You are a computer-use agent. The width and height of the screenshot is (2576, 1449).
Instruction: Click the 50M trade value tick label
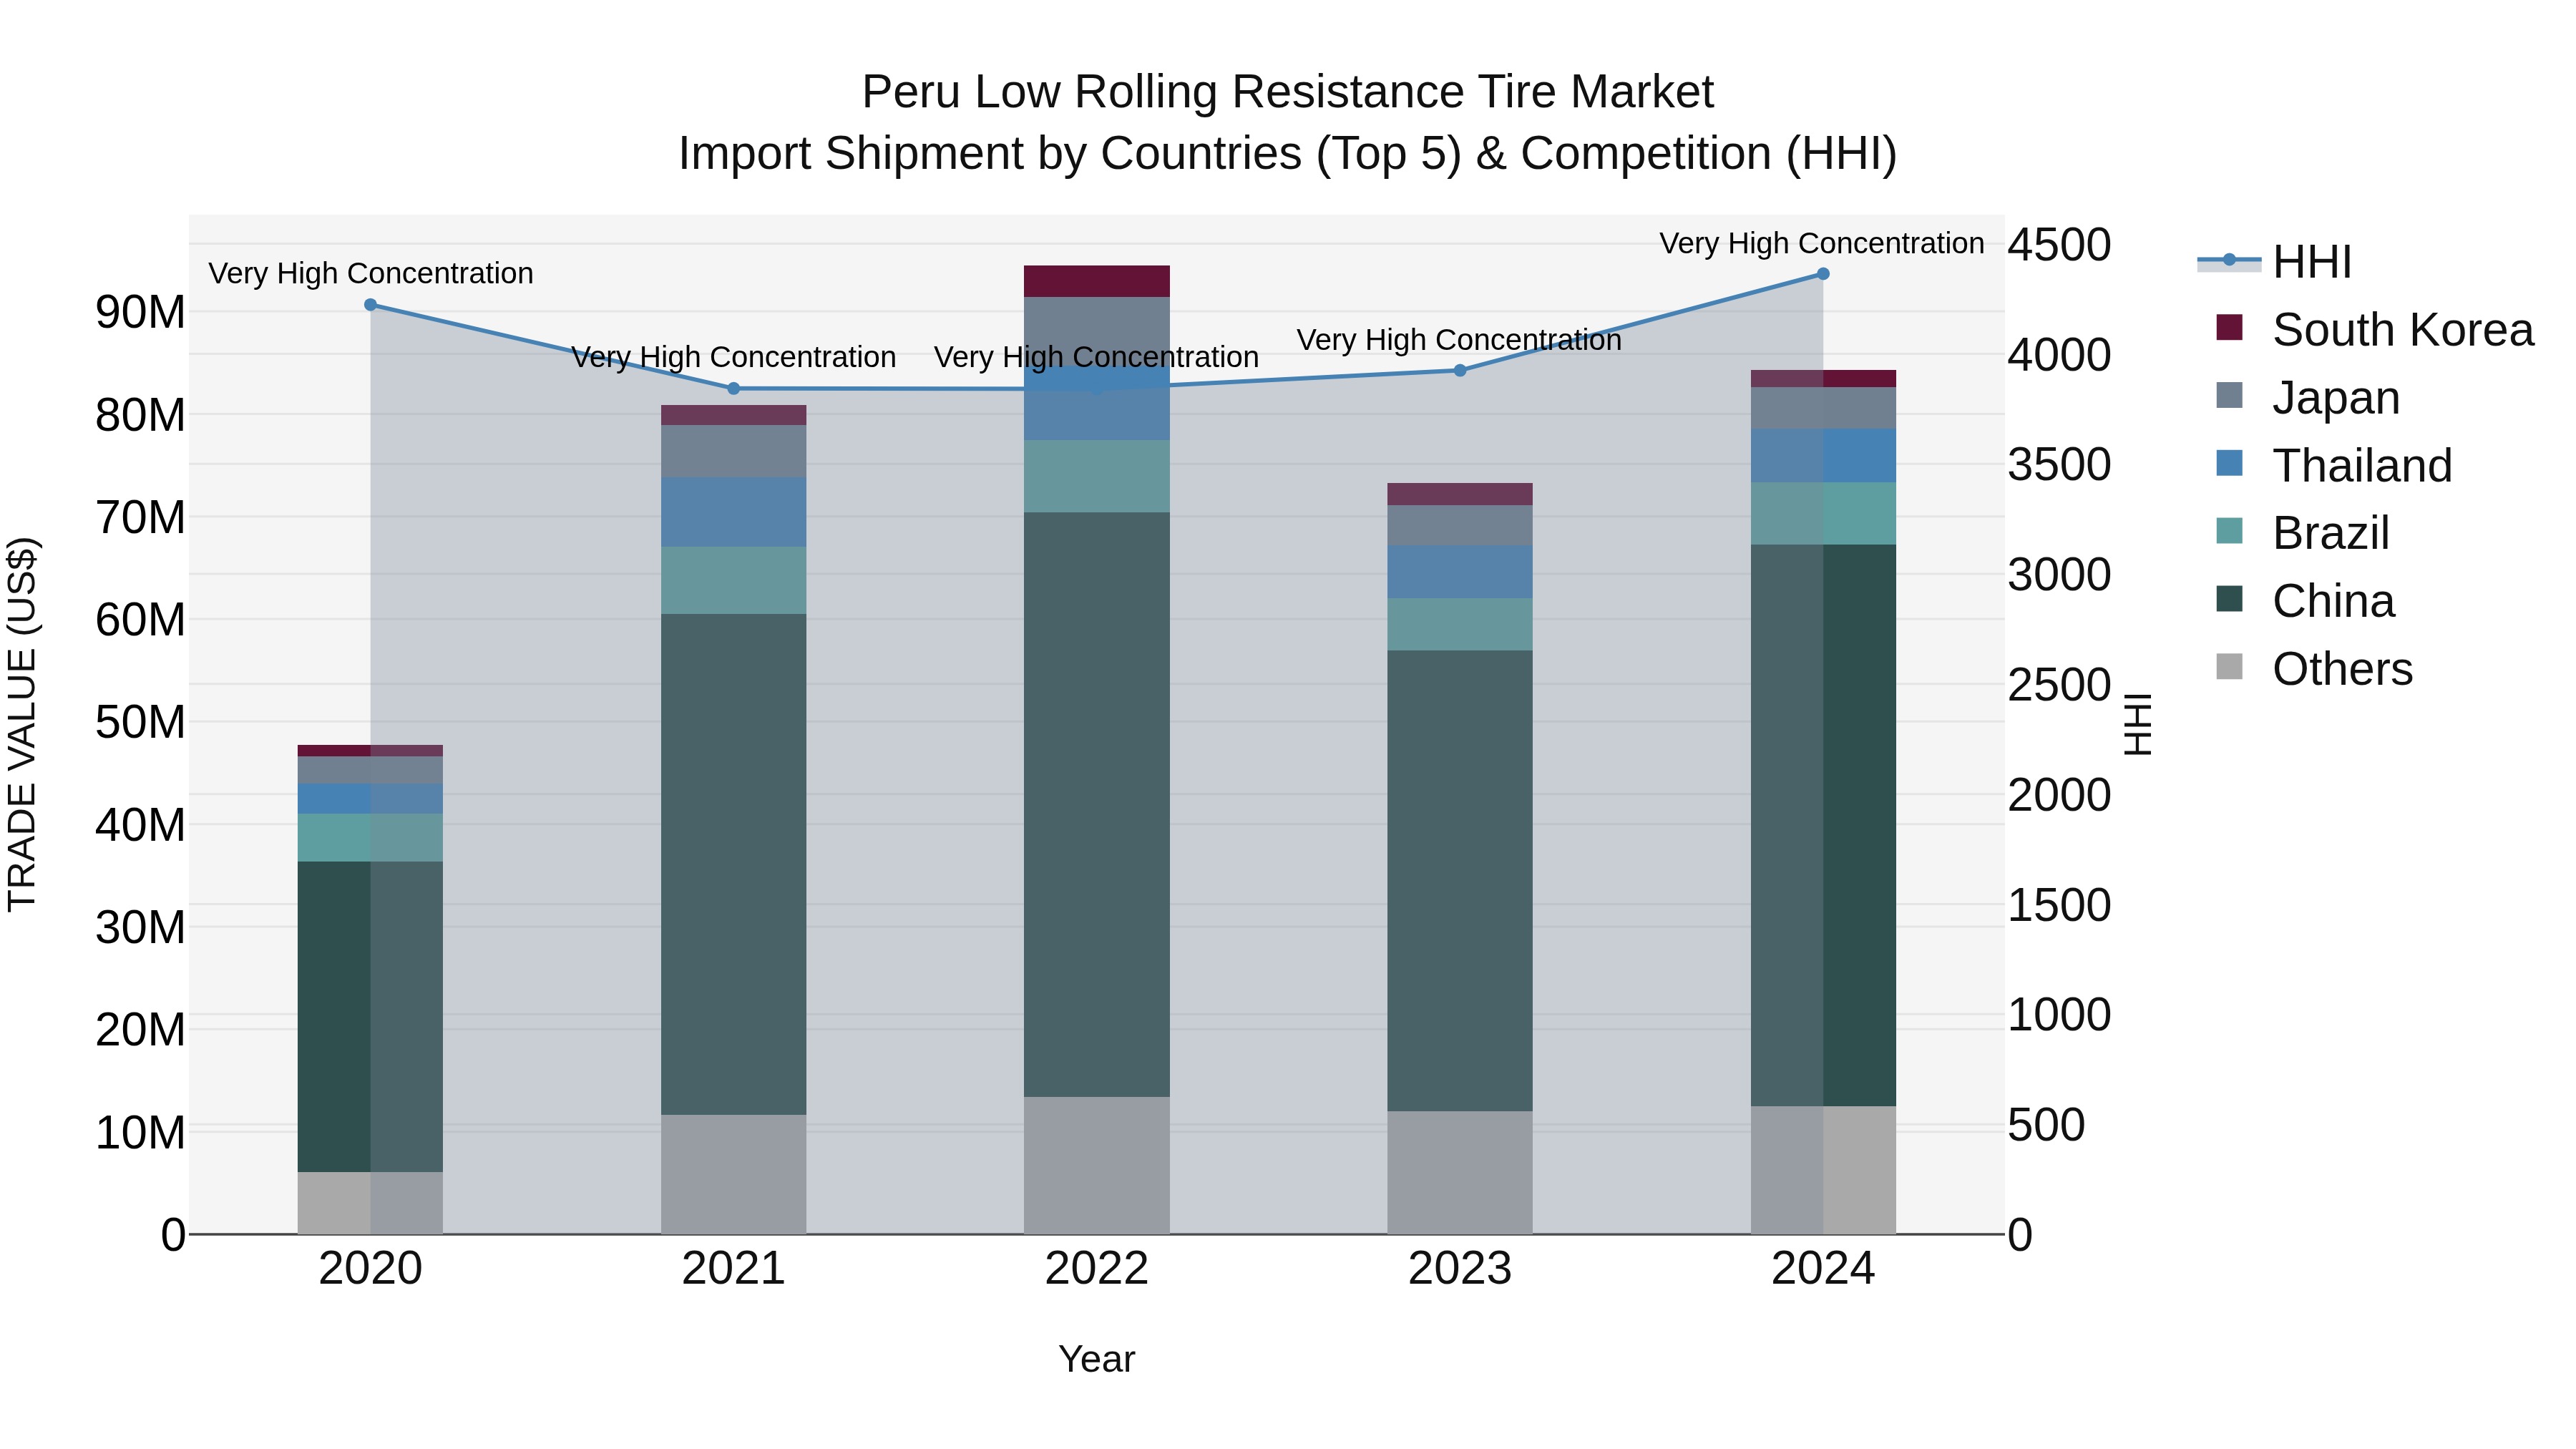tap(140, 722)
